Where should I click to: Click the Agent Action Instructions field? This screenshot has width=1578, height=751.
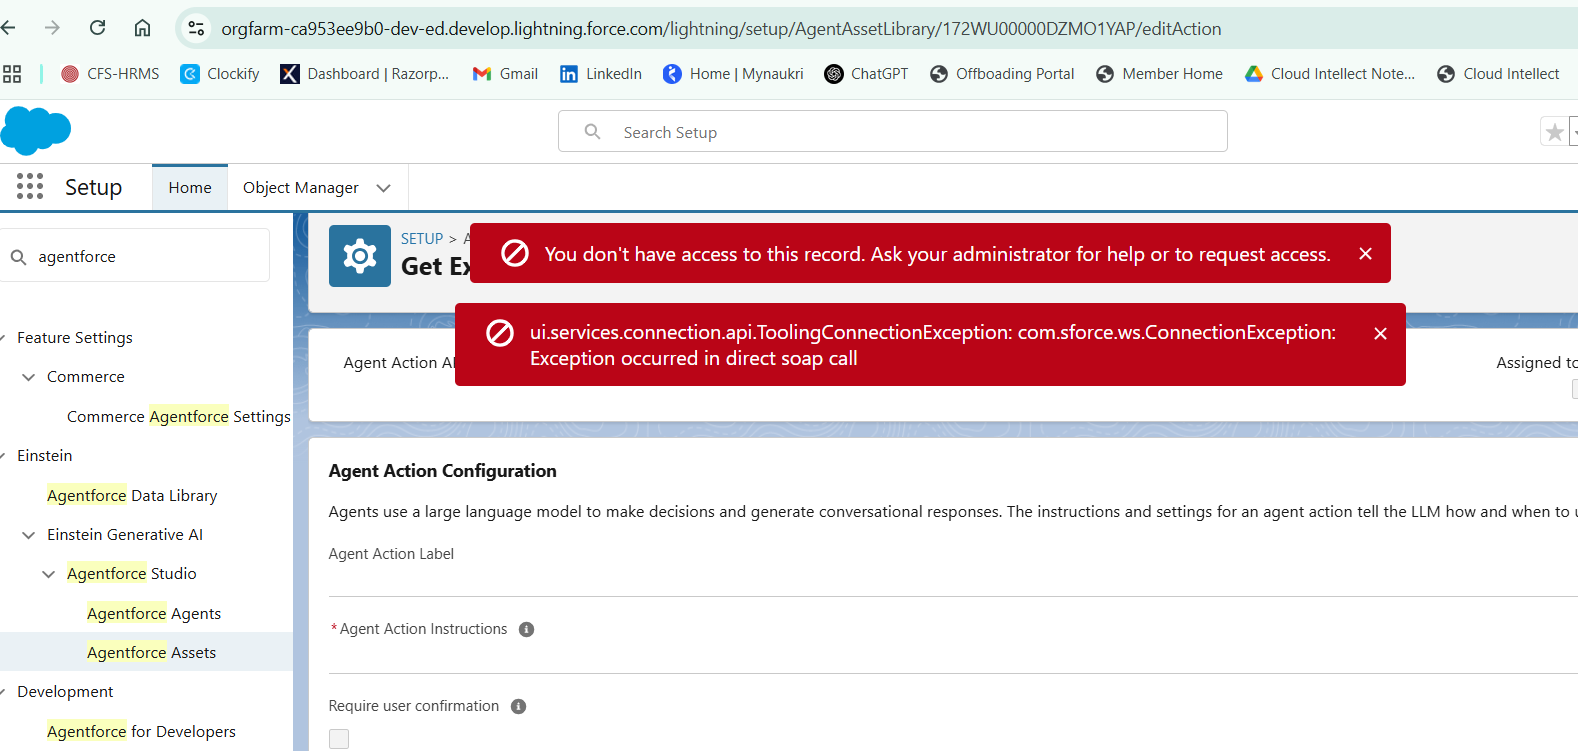953,656
